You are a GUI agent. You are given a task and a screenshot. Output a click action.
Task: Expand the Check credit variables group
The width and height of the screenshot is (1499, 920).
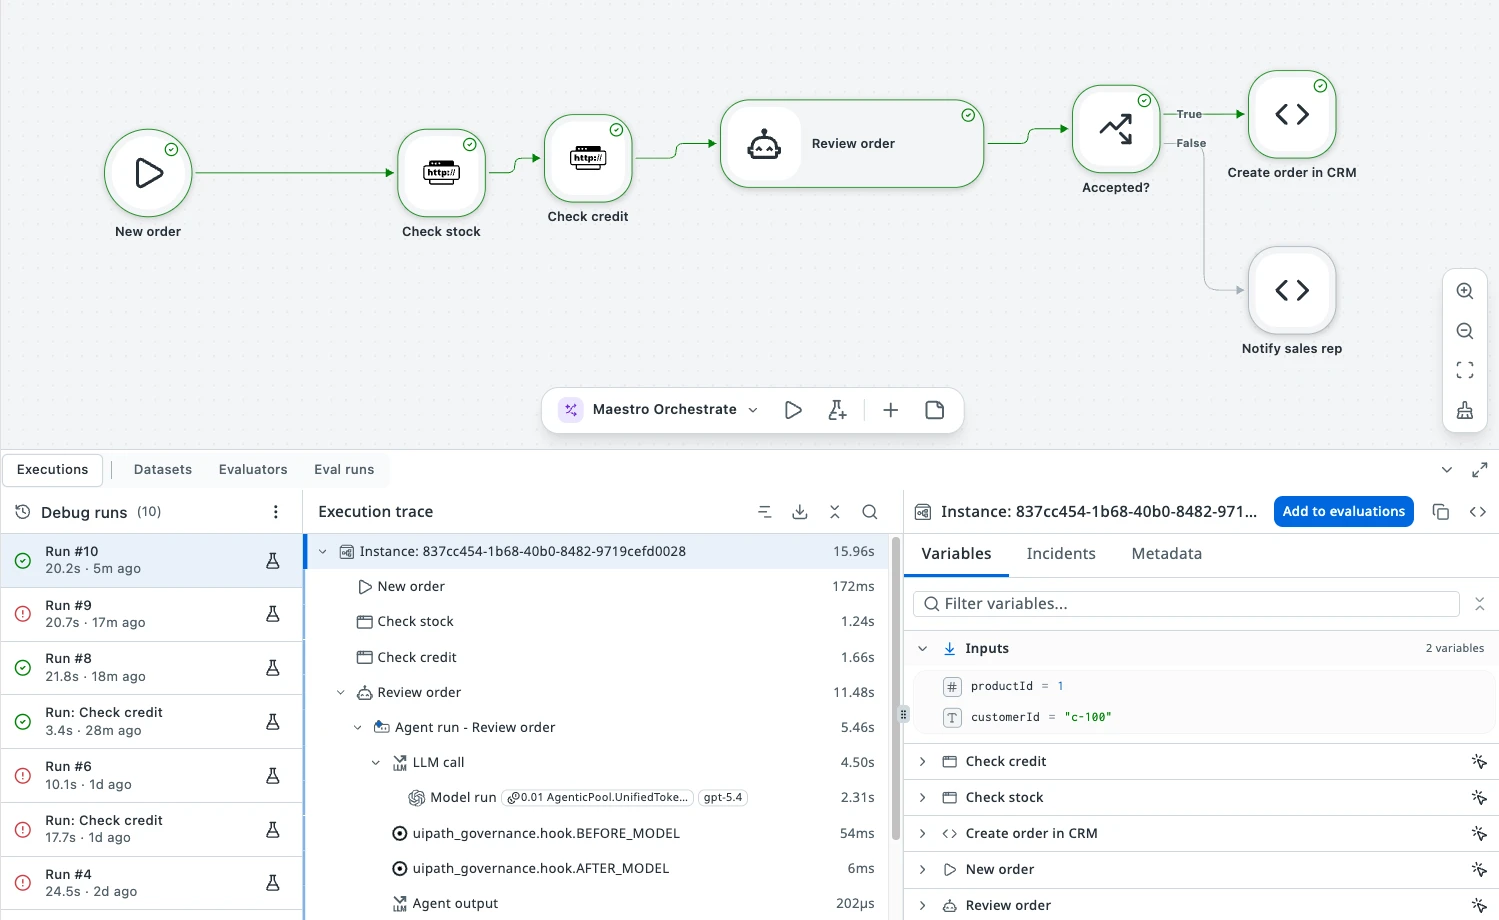(923, 762)
